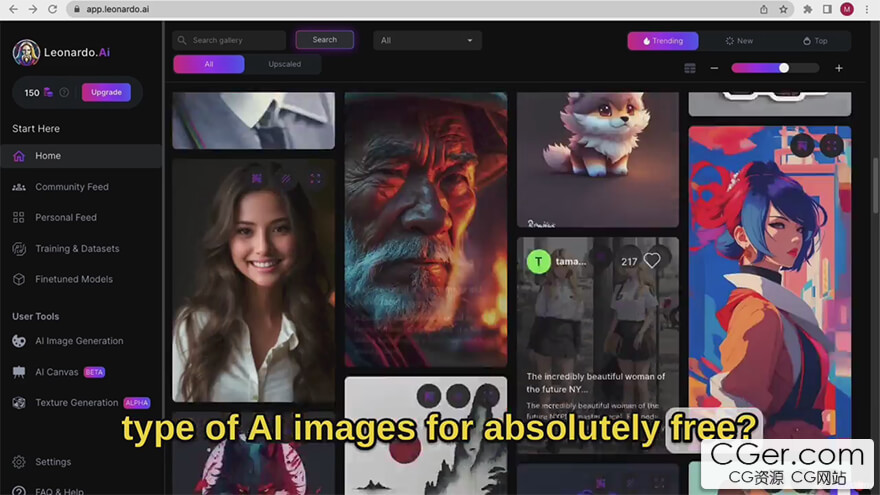This screenshot has width=880, height=495.
Task: Open FAQ & Help icon
Action: tap(19, 491)
